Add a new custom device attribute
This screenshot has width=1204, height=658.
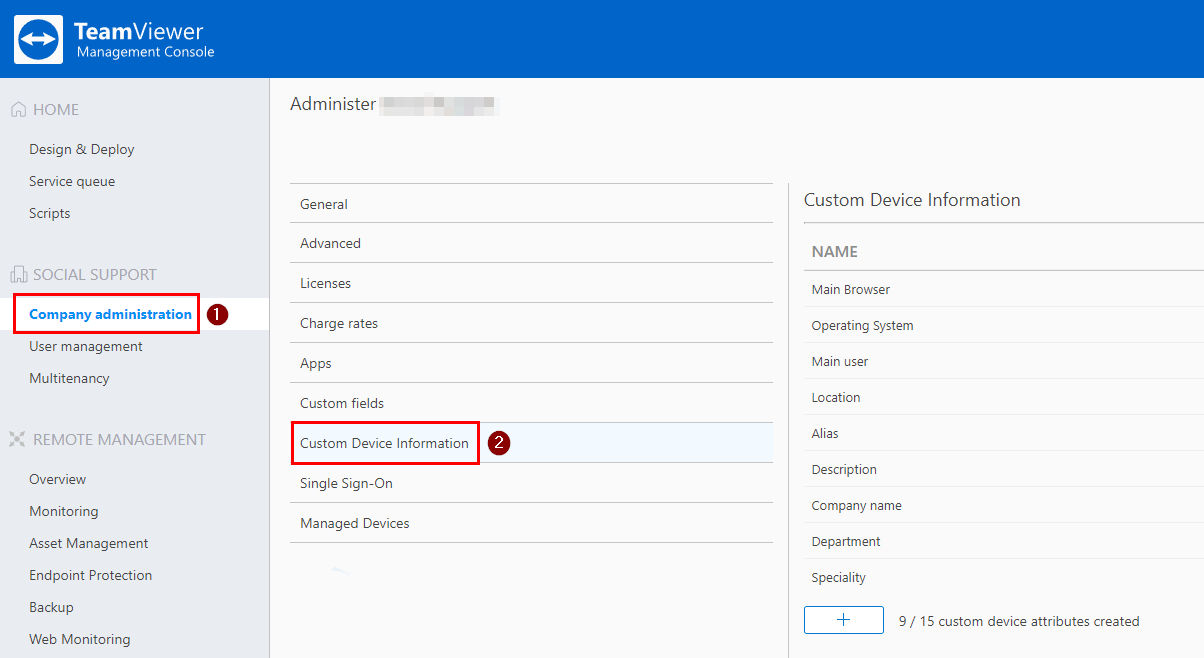tap(844, 620)
